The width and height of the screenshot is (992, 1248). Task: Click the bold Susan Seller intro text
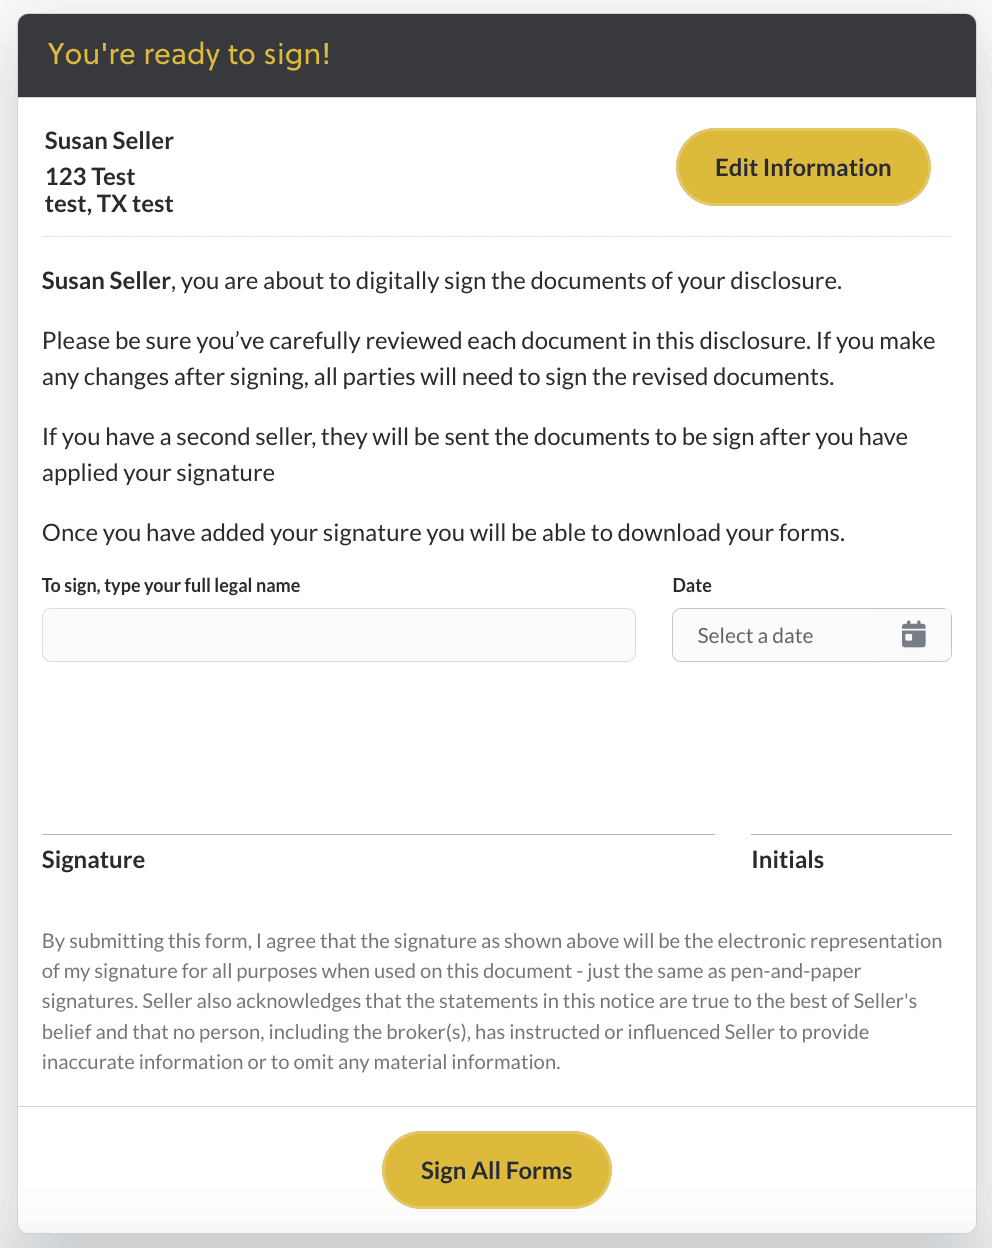(106, 281)
